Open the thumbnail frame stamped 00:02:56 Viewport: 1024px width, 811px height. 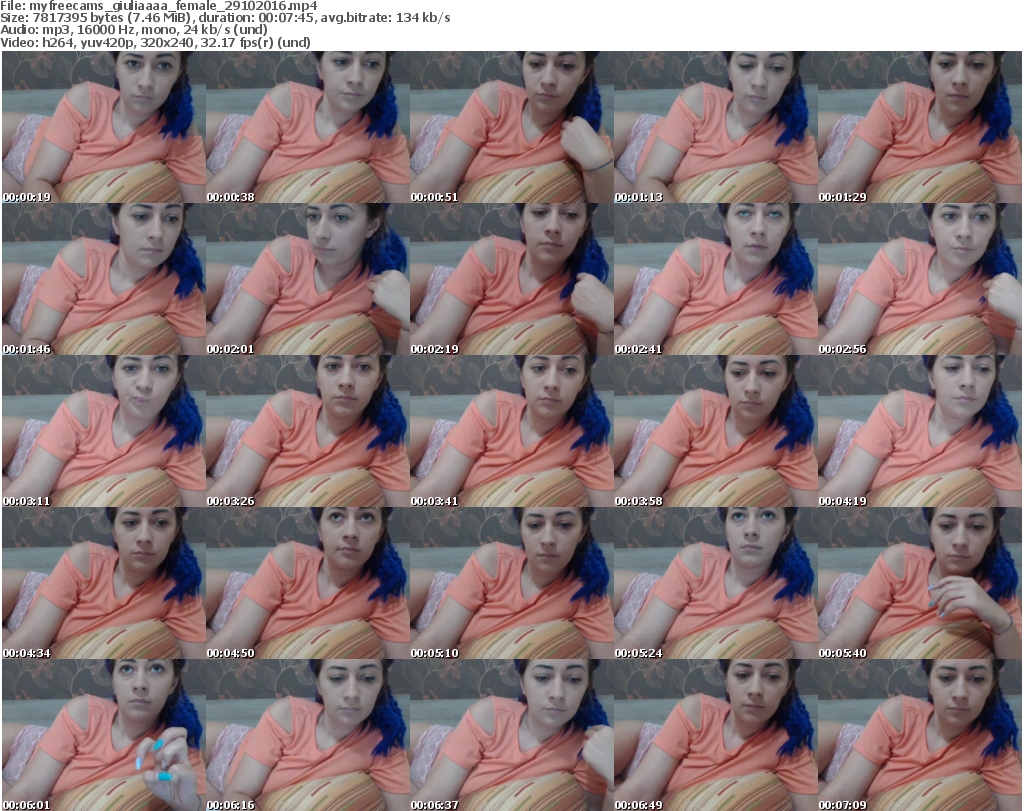point(920,279)
